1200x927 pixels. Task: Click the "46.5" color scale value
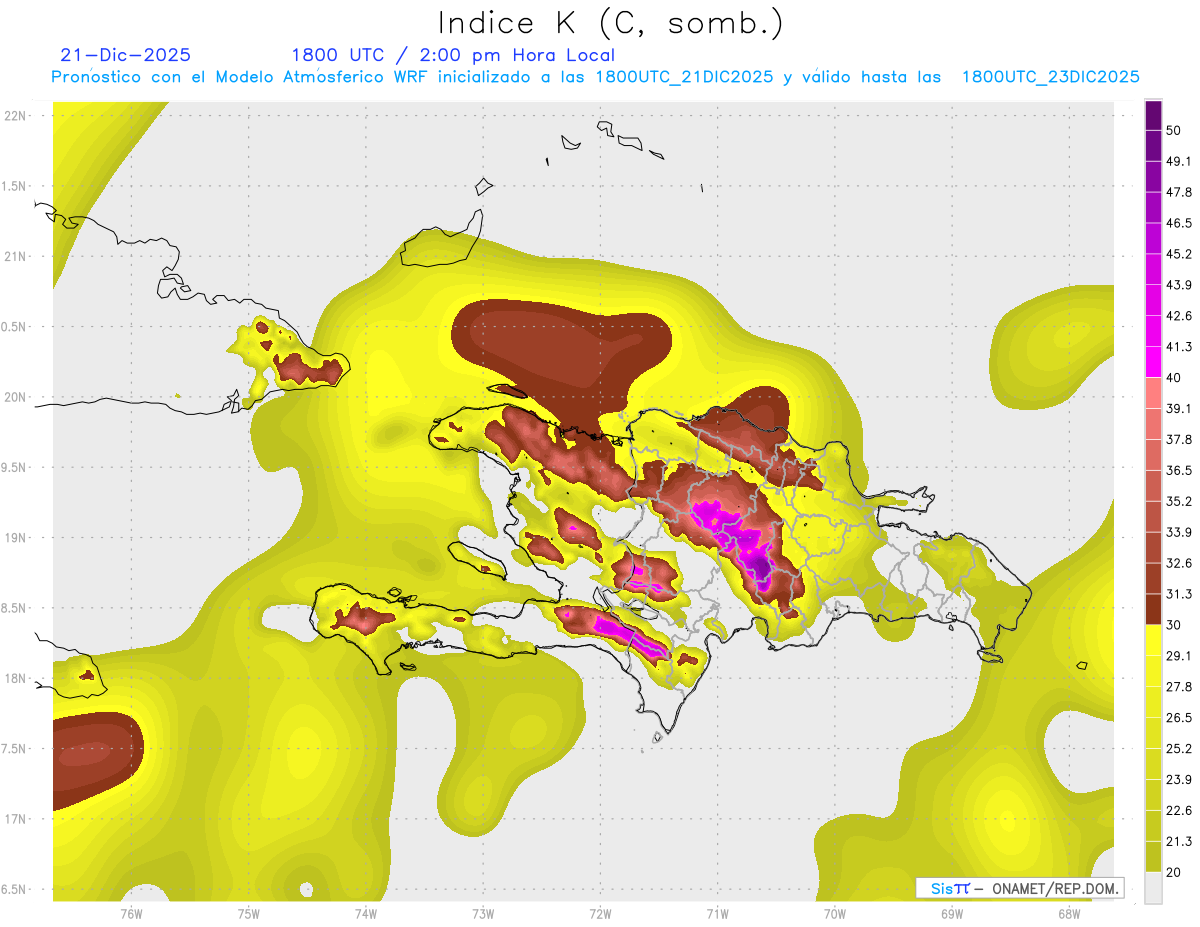pos(1178,223)
